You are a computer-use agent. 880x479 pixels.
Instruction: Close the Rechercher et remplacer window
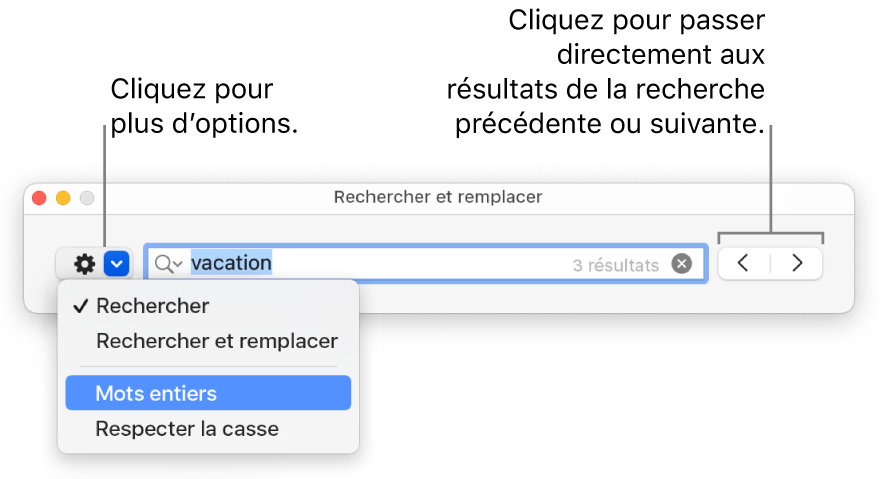[x=40, y=198]
